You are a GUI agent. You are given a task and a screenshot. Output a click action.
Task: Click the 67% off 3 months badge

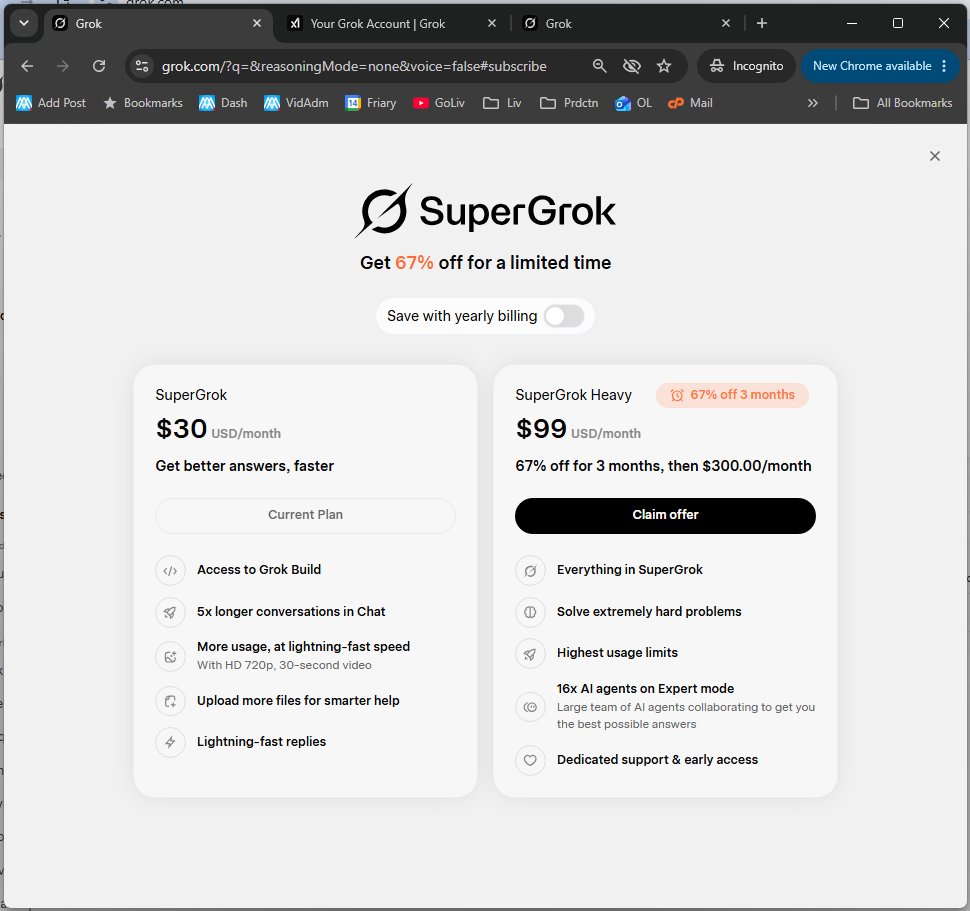click(732, 395)
